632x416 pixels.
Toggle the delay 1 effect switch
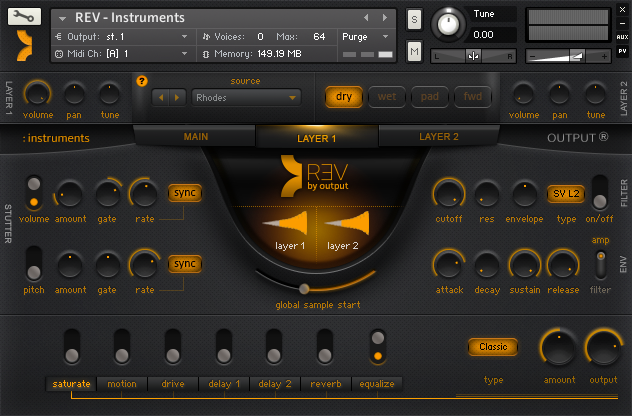click(x=224, y=346)
